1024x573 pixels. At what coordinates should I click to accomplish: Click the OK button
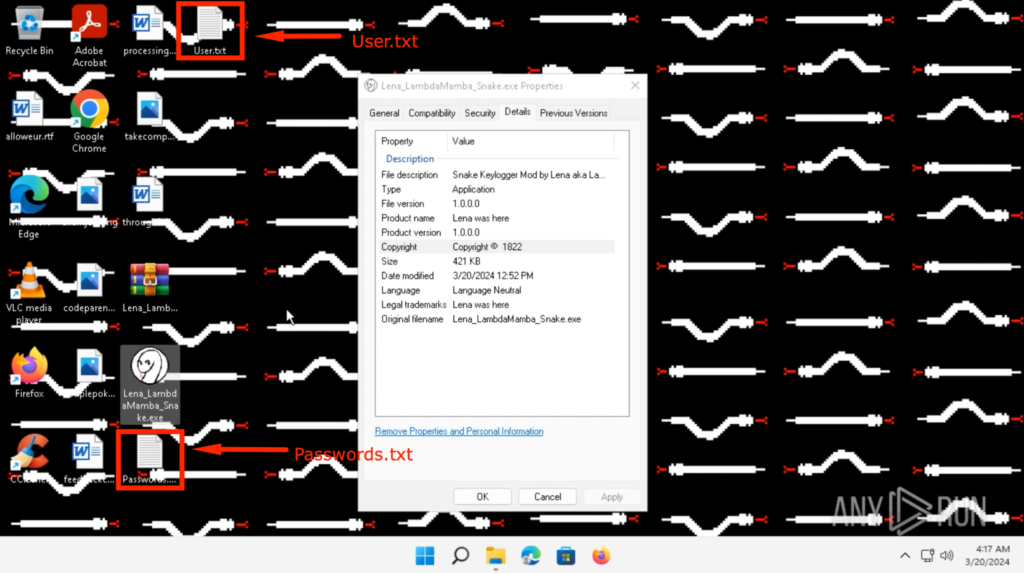pos(482,496)
